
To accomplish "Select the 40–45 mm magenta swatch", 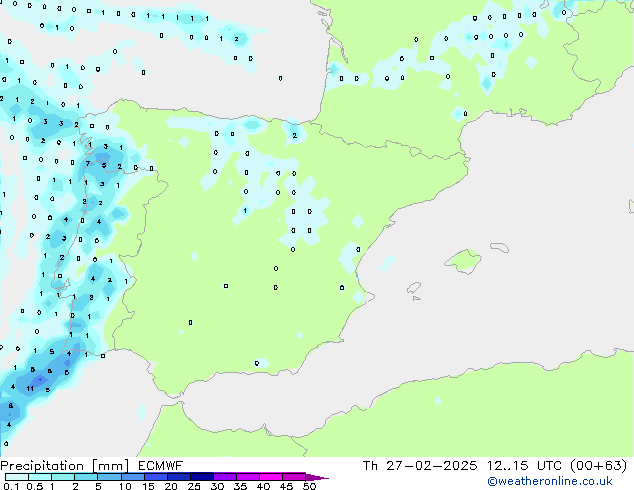I will coord(271,477).
